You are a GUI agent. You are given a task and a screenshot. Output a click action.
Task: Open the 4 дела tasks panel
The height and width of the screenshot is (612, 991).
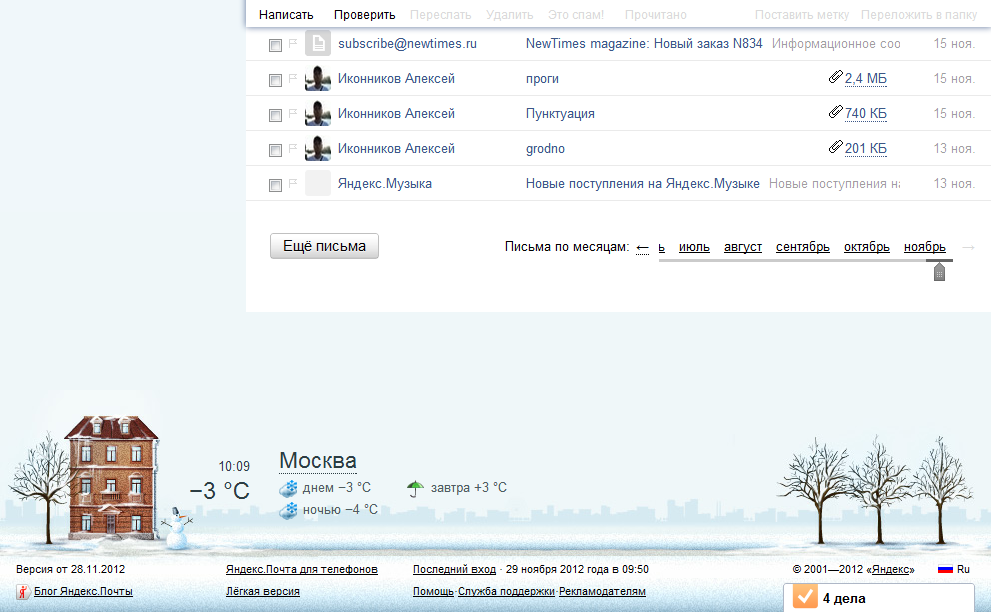[x=879, y=597]
